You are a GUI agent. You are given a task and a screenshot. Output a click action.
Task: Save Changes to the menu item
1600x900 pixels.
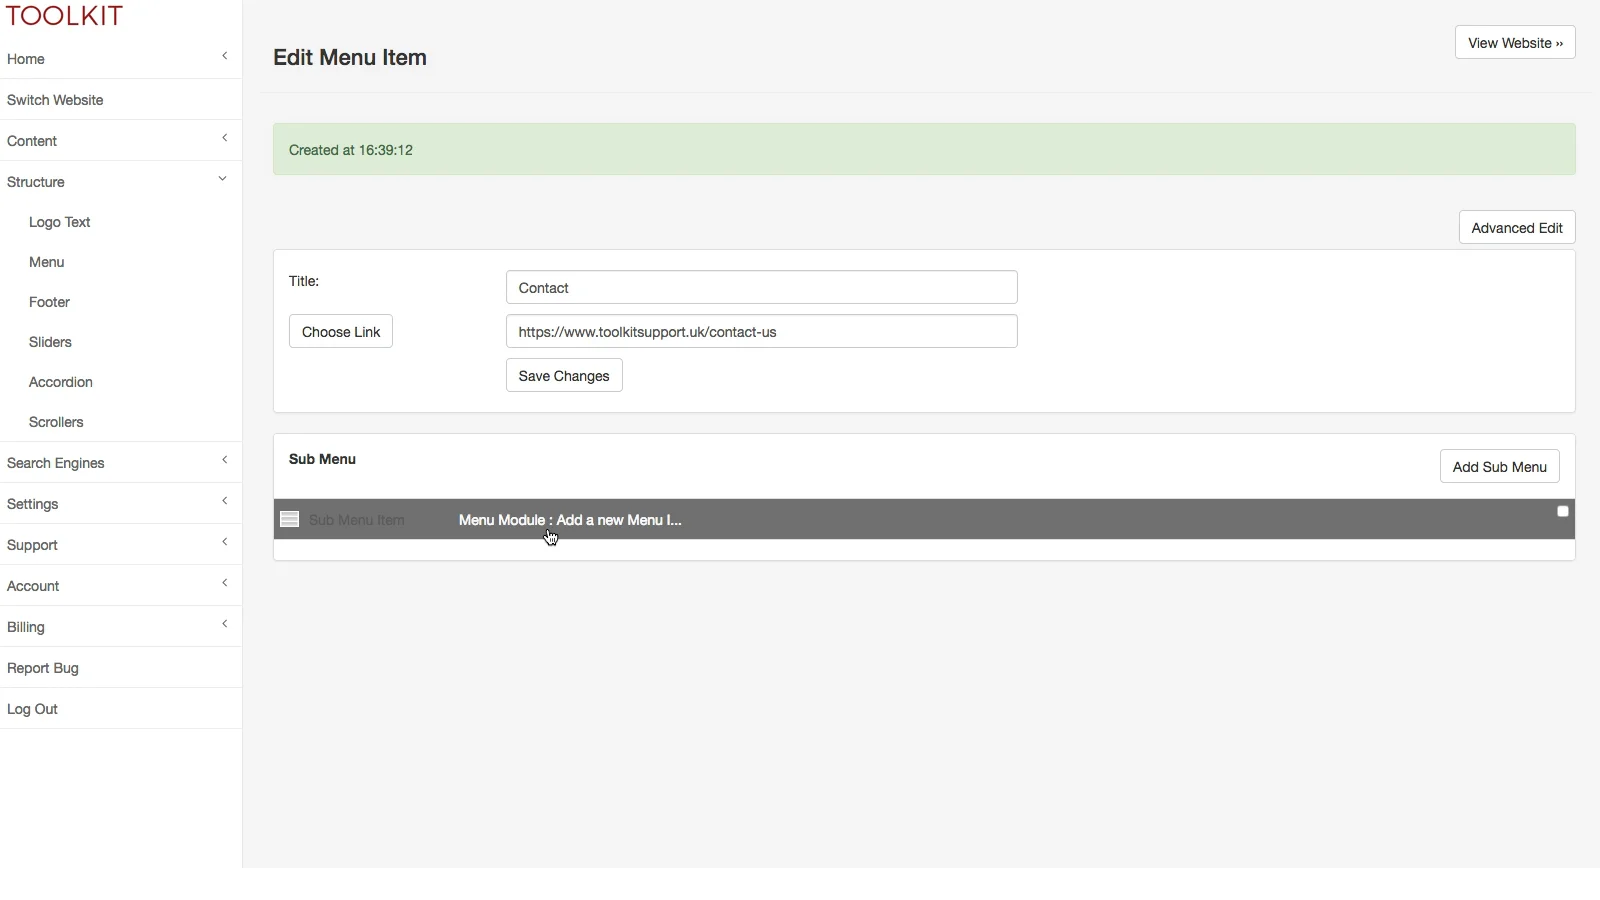pos(564,376)
